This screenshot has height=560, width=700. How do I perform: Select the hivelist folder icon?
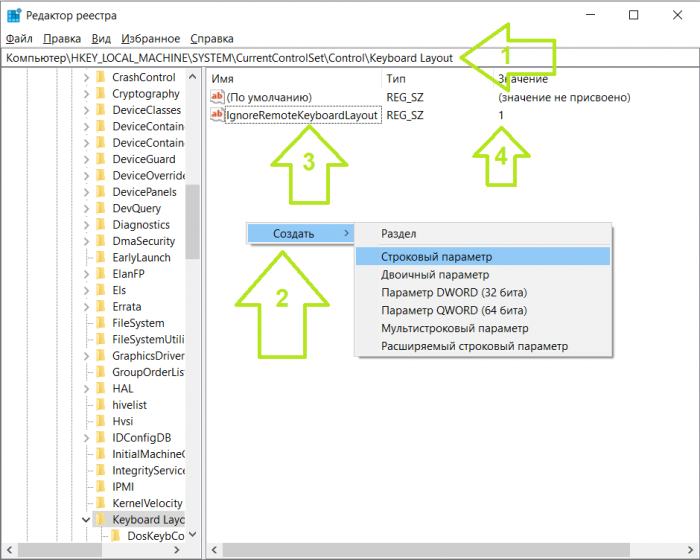(101, 405)
